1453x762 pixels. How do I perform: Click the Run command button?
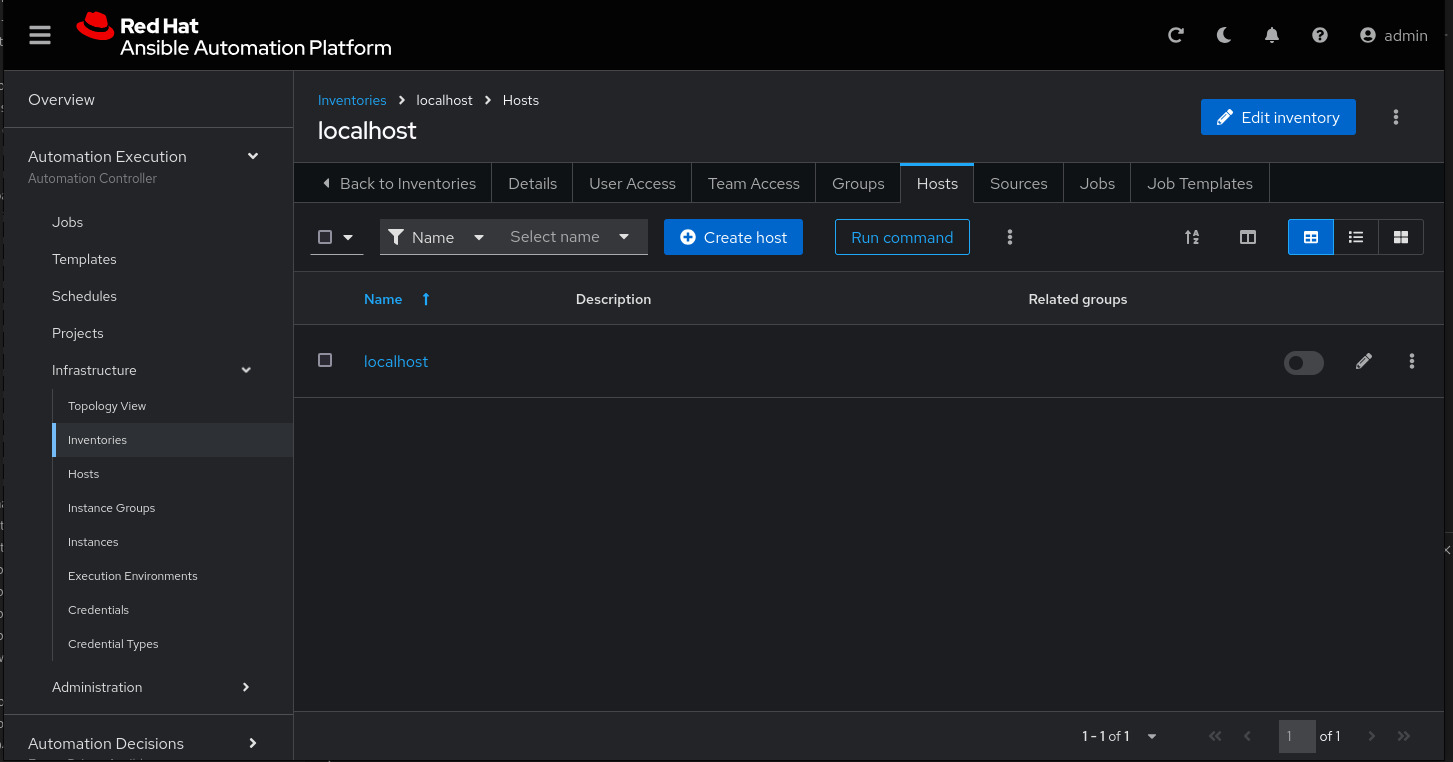click(902, 237)
